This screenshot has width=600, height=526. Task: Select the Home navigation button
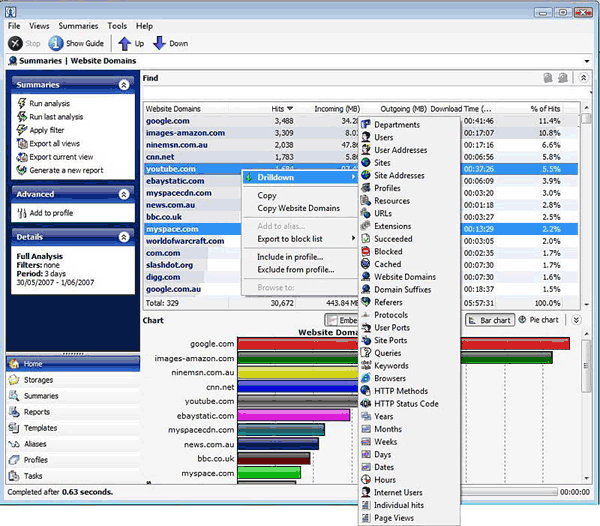[x=73, y=364]
